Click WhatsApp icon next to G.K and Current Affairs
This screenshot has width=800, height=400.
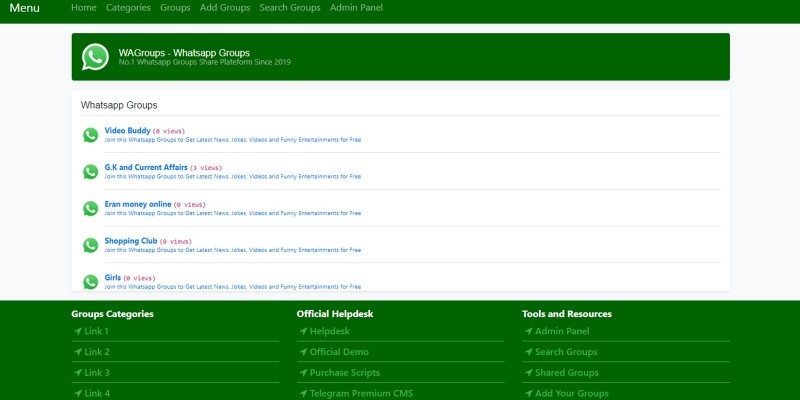(x=90, y=172)
